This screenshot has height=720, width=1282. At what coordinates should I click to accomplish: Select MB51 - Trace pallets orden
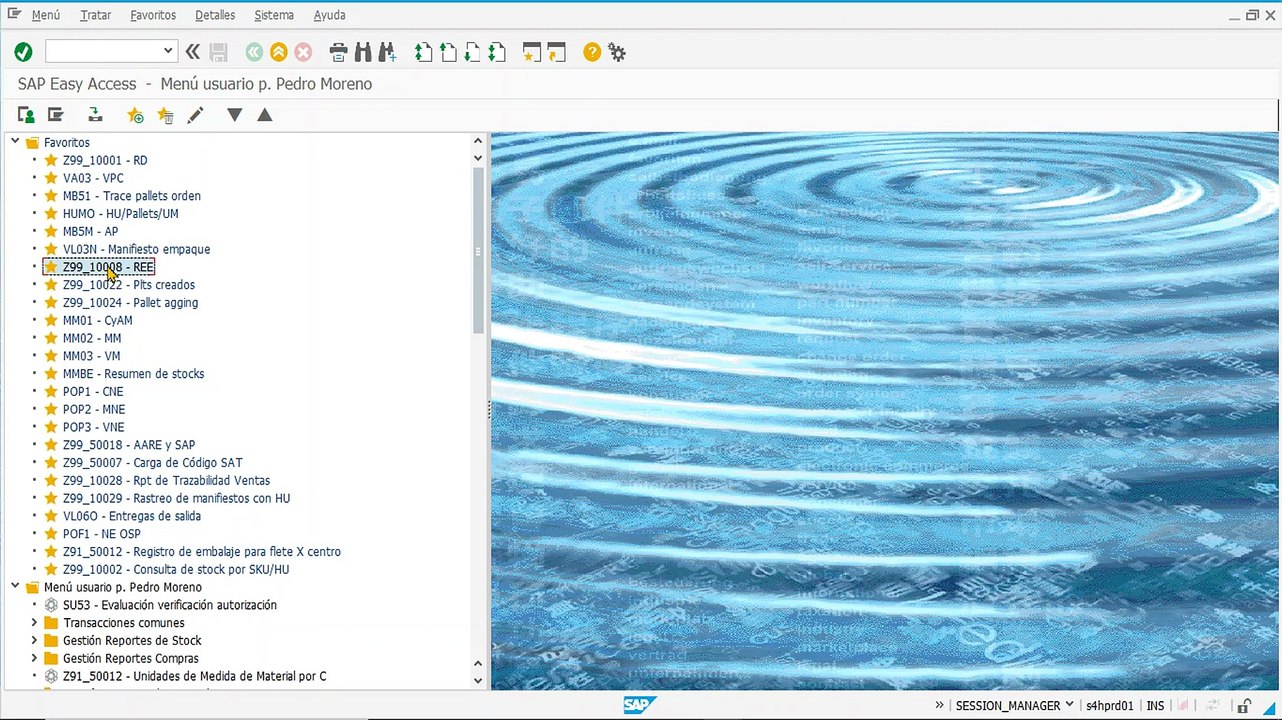tap(132, 196)
